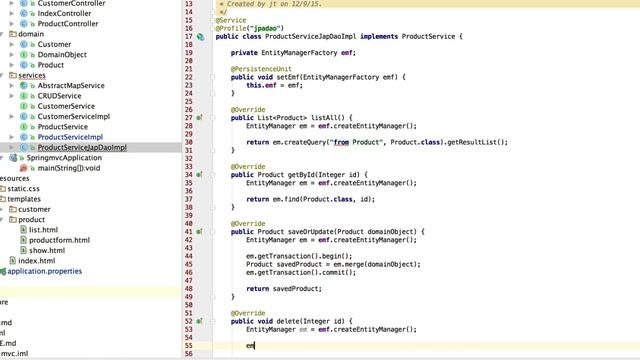This screenshot has width=640, height=360.
Task: Click the override gutter icon for saveOrUpdate
Action: [199, 232]
